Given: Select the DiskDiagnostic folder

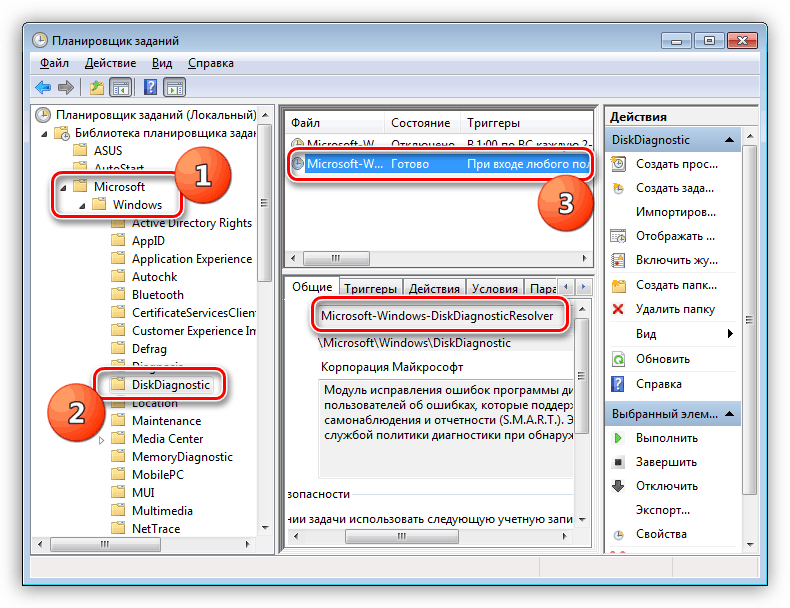Looking at the screenshot, I should coord(161,384).
